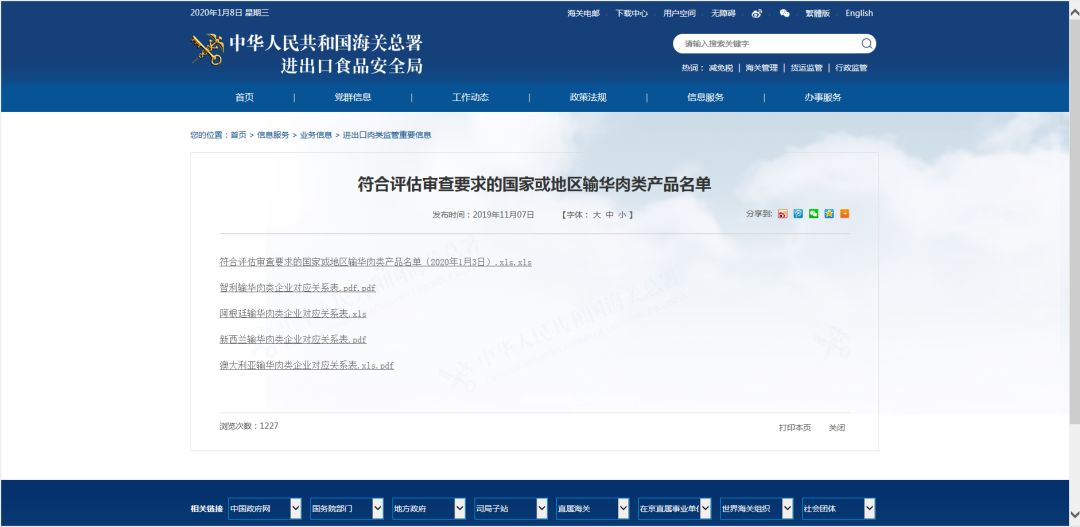Expand the 中国政府网 dropdown
The height and width of the screenshot is (527, 1080).
click(264, 508)
